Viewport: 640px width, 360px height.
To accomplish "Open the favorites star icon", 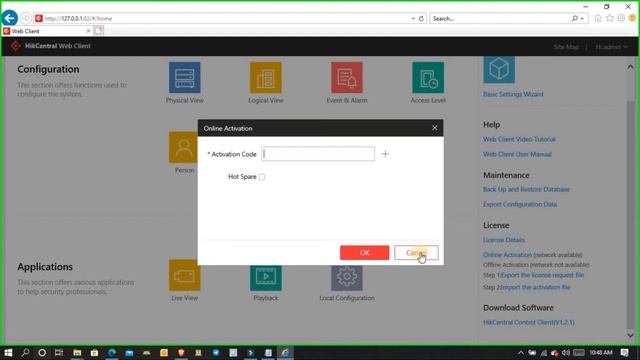I will click(610, 18).
